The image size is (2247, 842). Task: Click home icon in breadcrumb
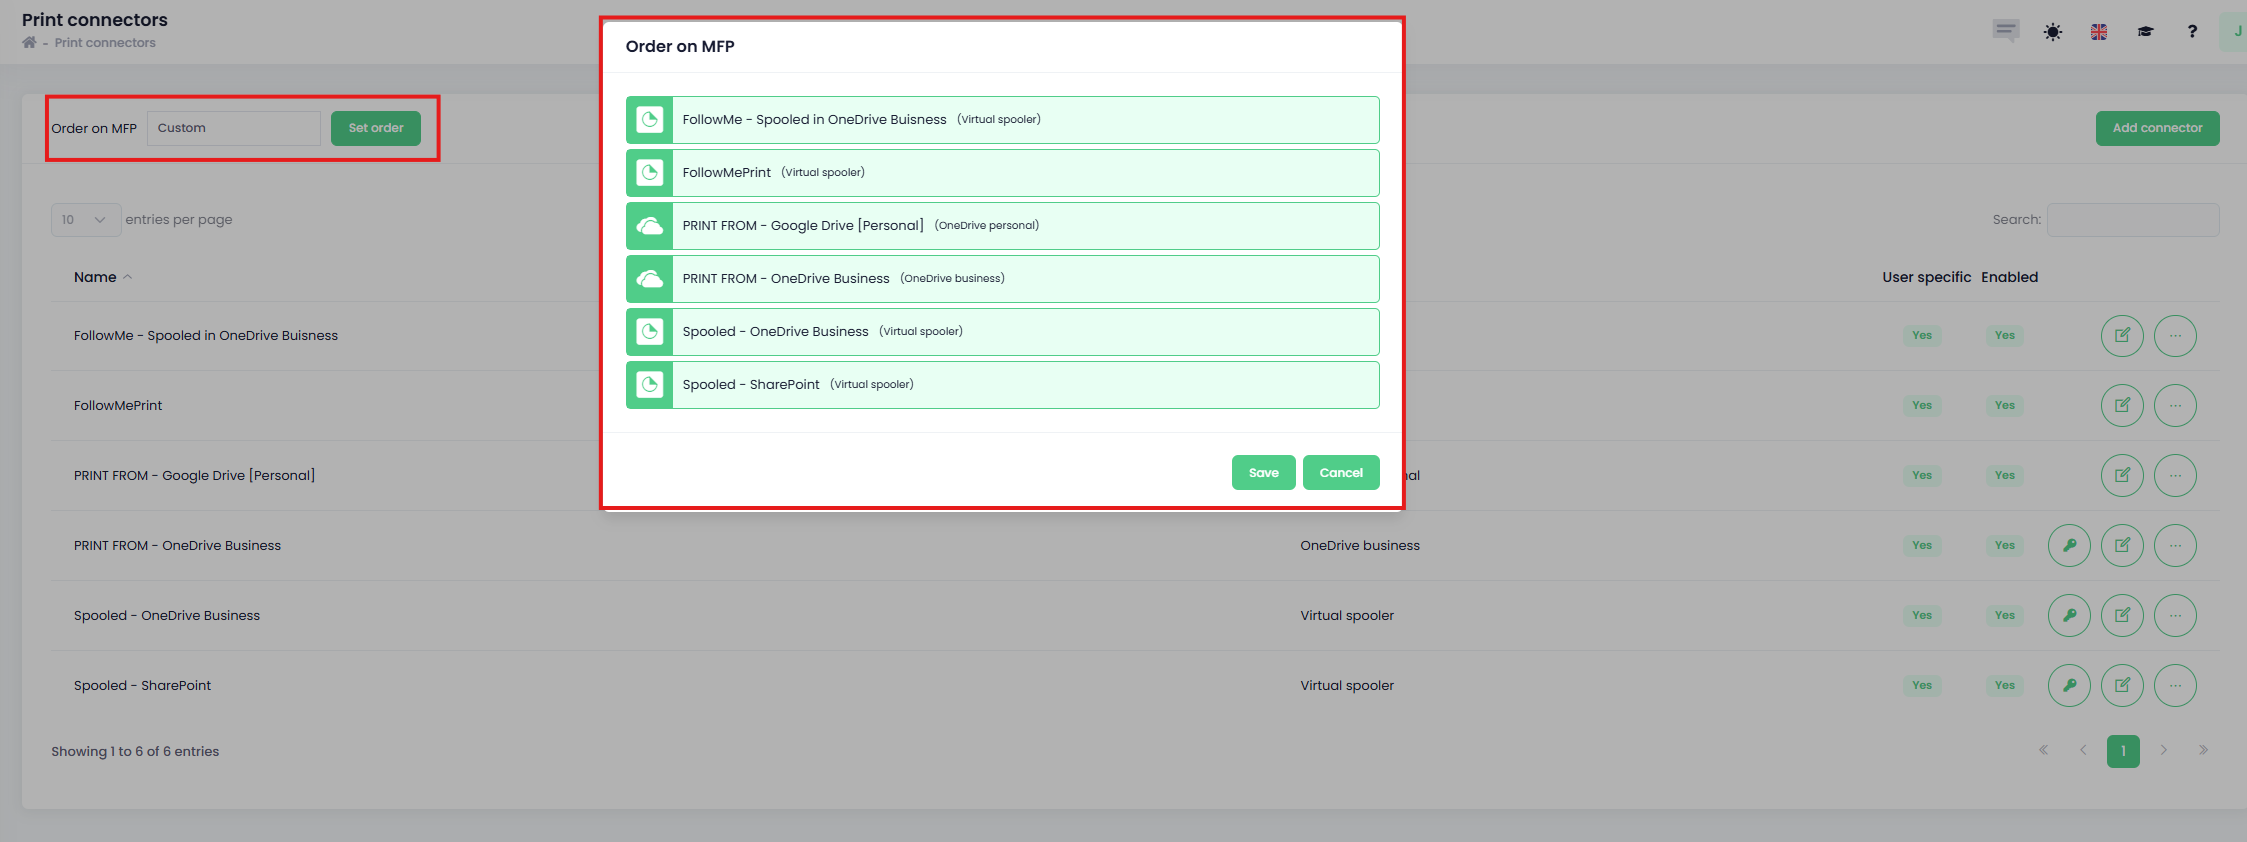point(29,43)
